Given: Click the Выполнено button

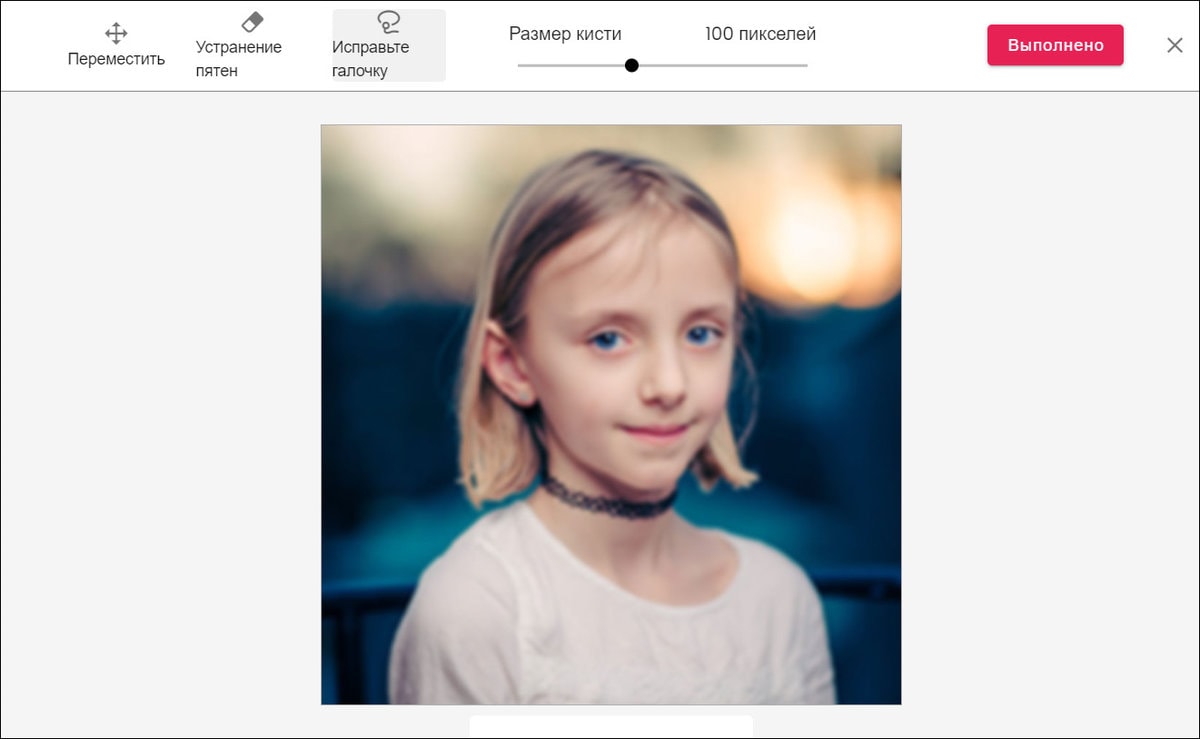Looking at the screenshot, I should click(x=1055, y=46).
